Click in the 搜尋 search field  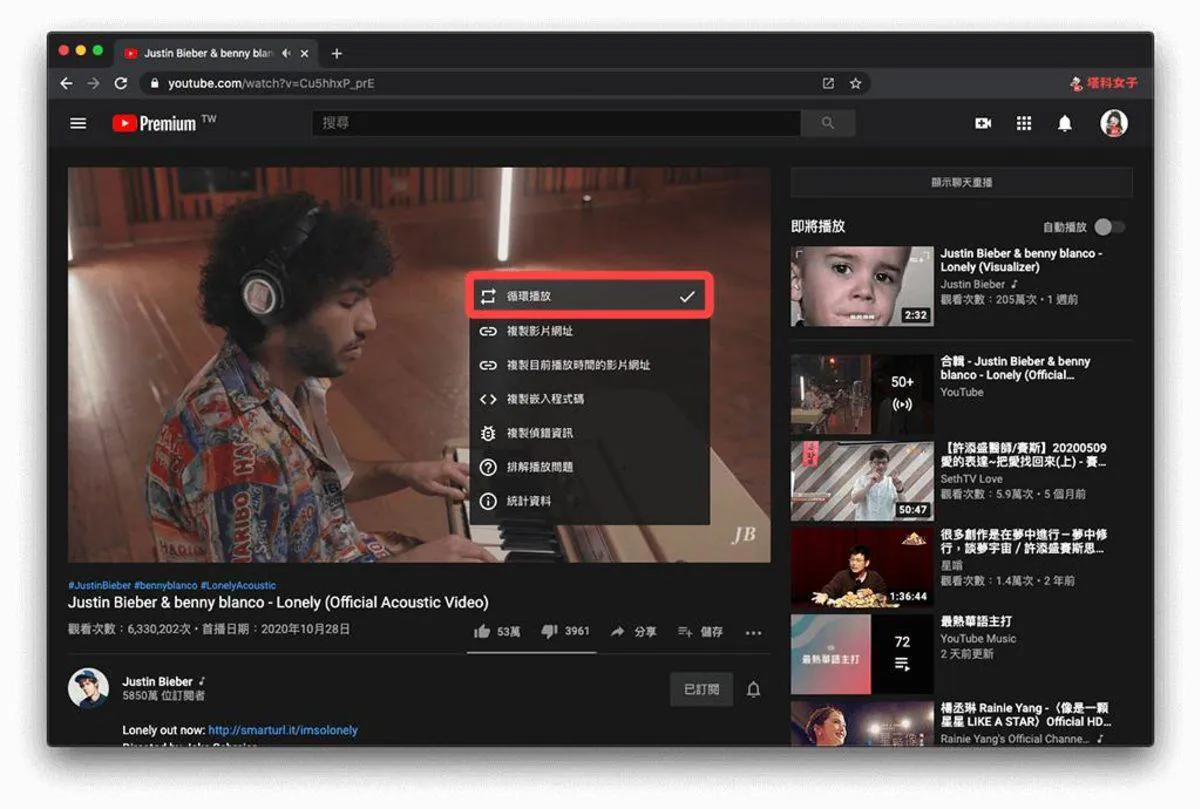click(x=556, y=123)
